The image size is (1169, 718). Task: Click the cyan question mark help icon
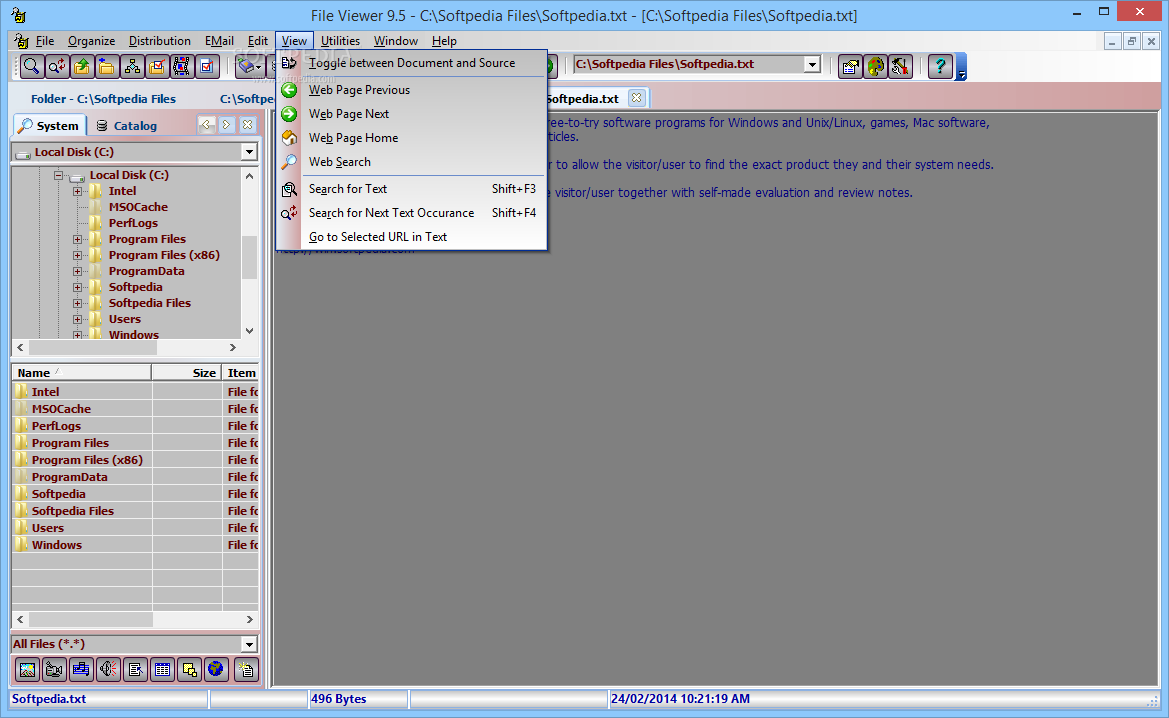click(x=940, y=66)
